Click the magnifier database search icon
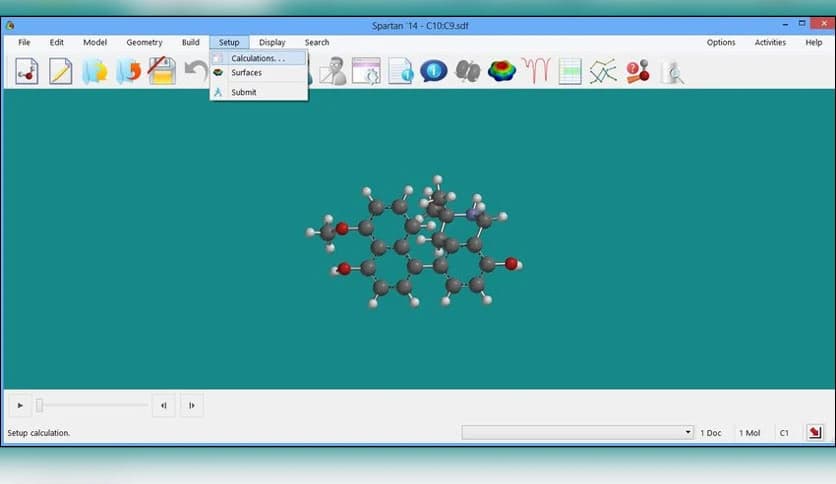 [x=673, y=72]
